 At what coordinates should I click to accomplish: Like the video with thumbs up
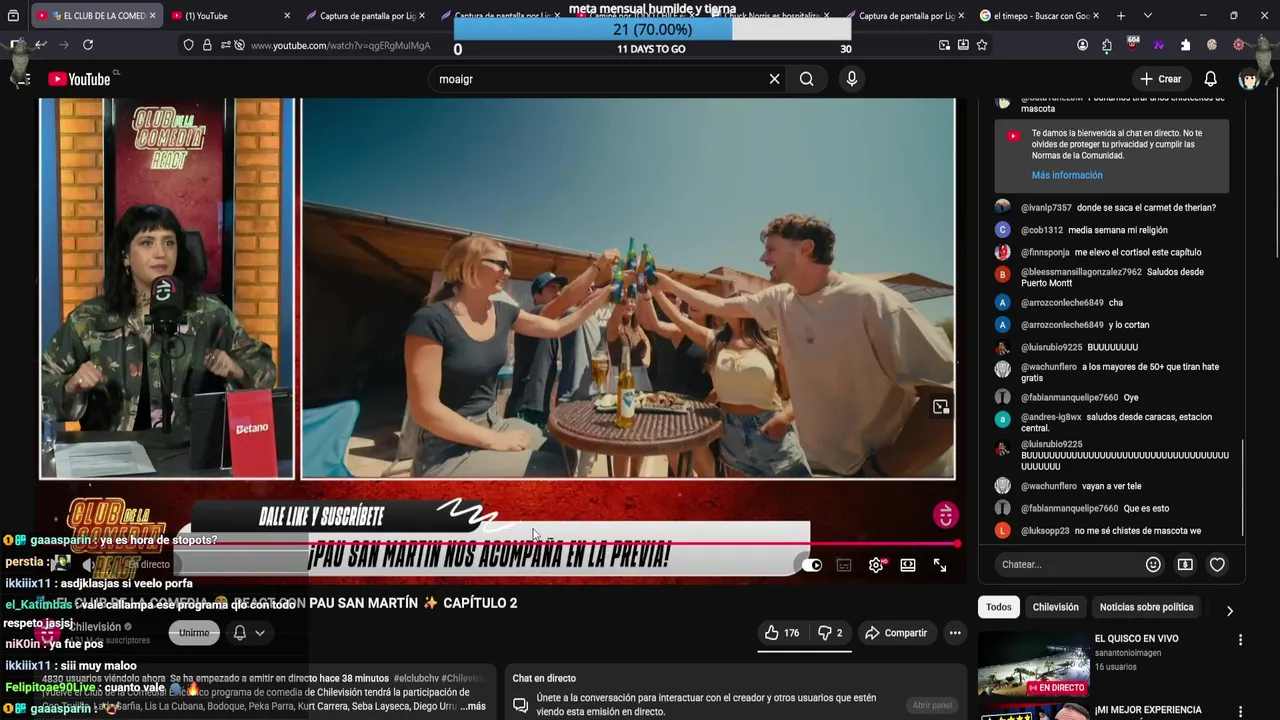tap(782, 633)
